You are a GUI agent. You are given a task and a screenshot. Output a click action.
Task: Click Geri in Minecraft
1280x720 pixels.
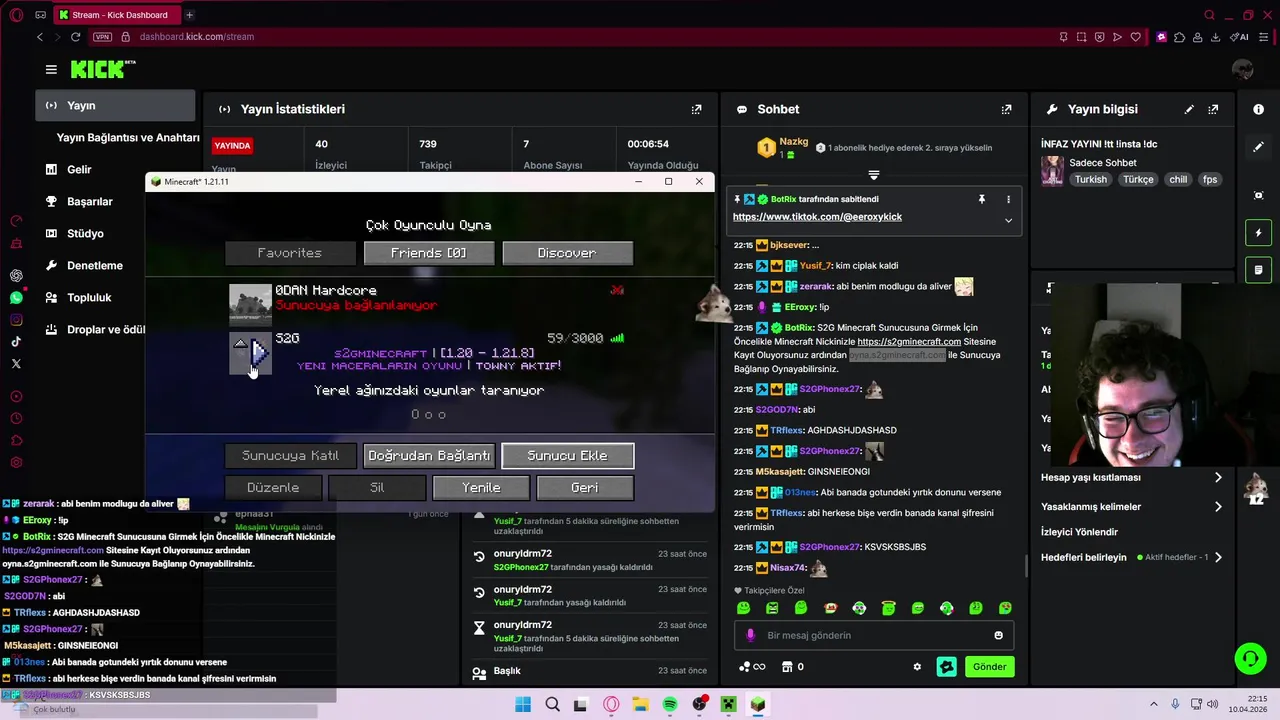click(584, 488)
